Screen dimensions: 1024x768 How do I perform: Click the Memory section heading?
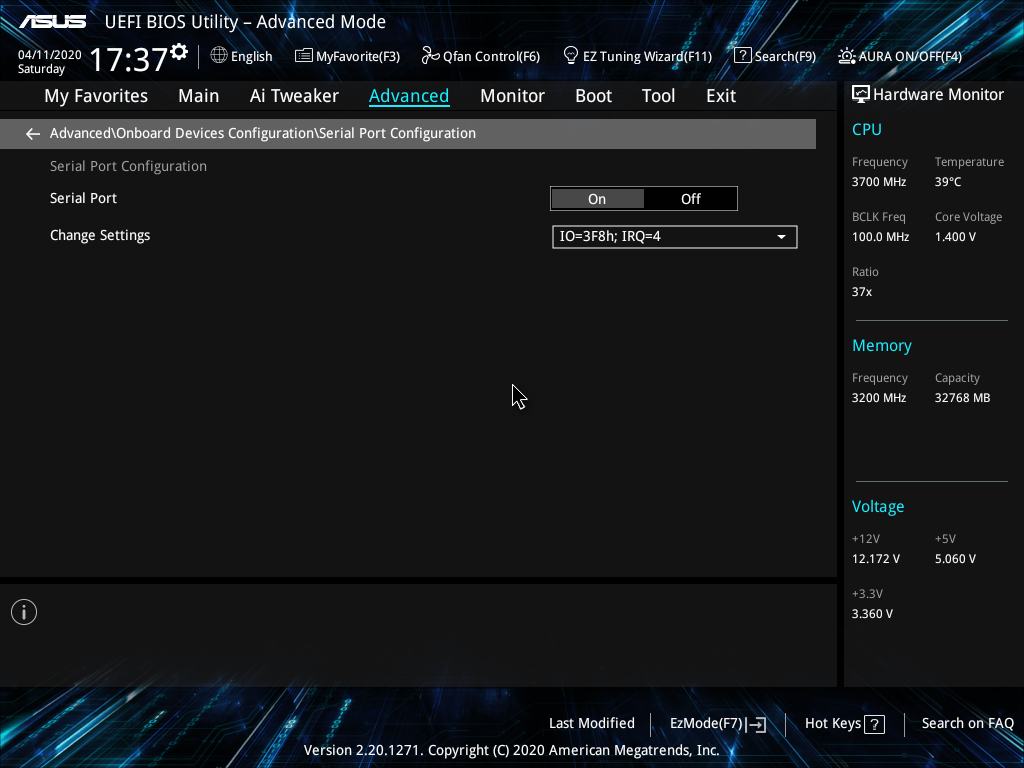882,346
